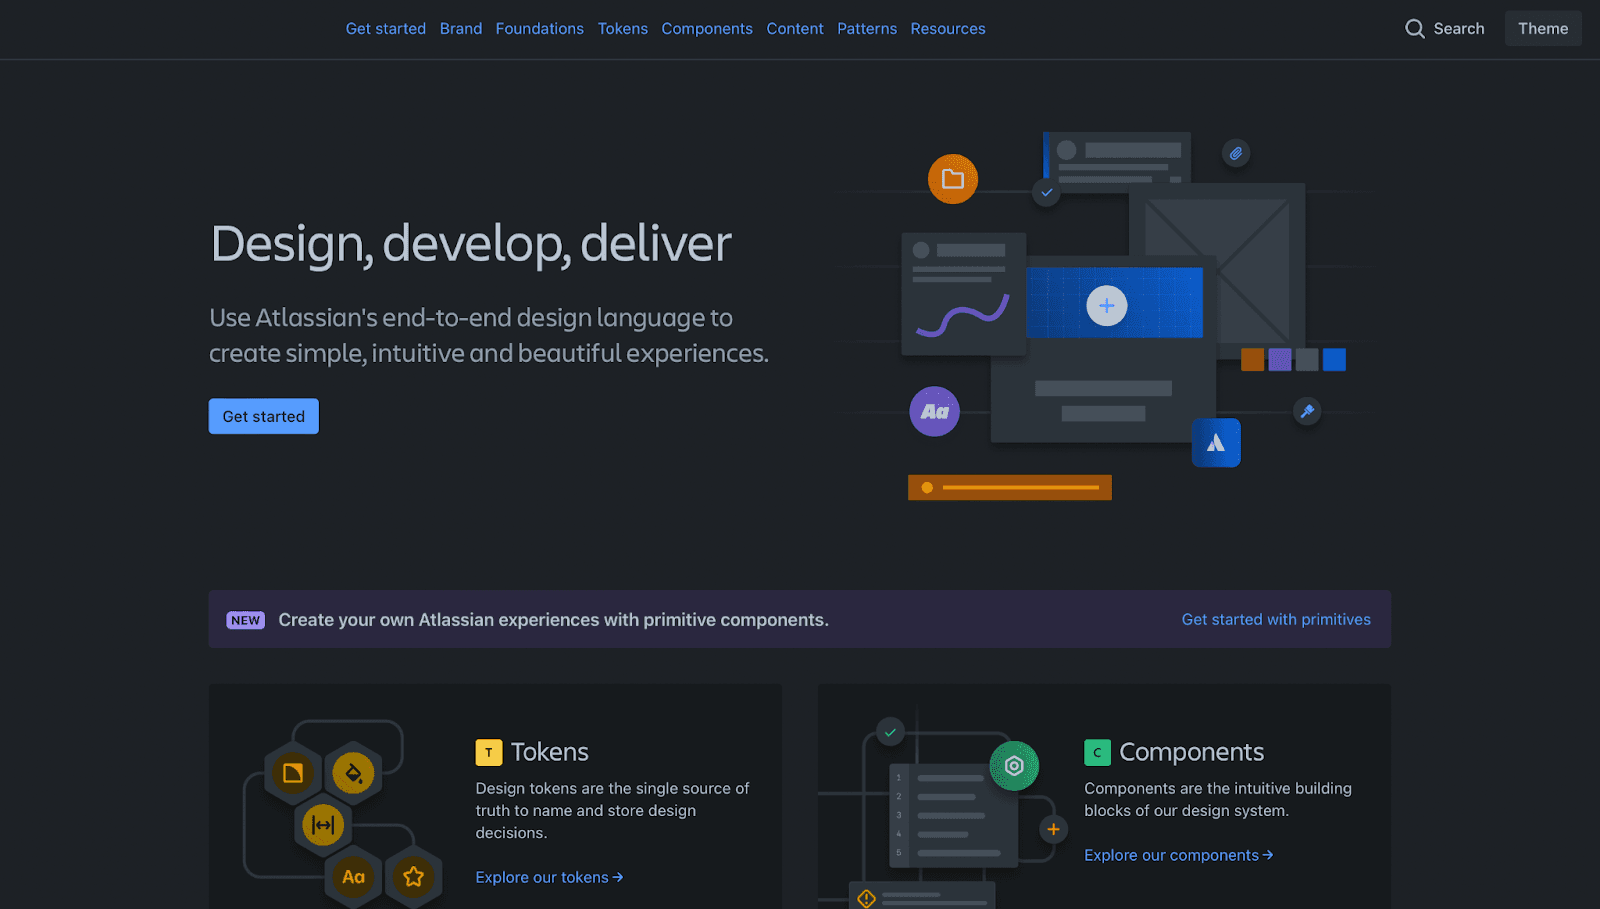The image size is (1600, 909).
Task: Click the search magnifier icon
Action: click(1414, 29)
